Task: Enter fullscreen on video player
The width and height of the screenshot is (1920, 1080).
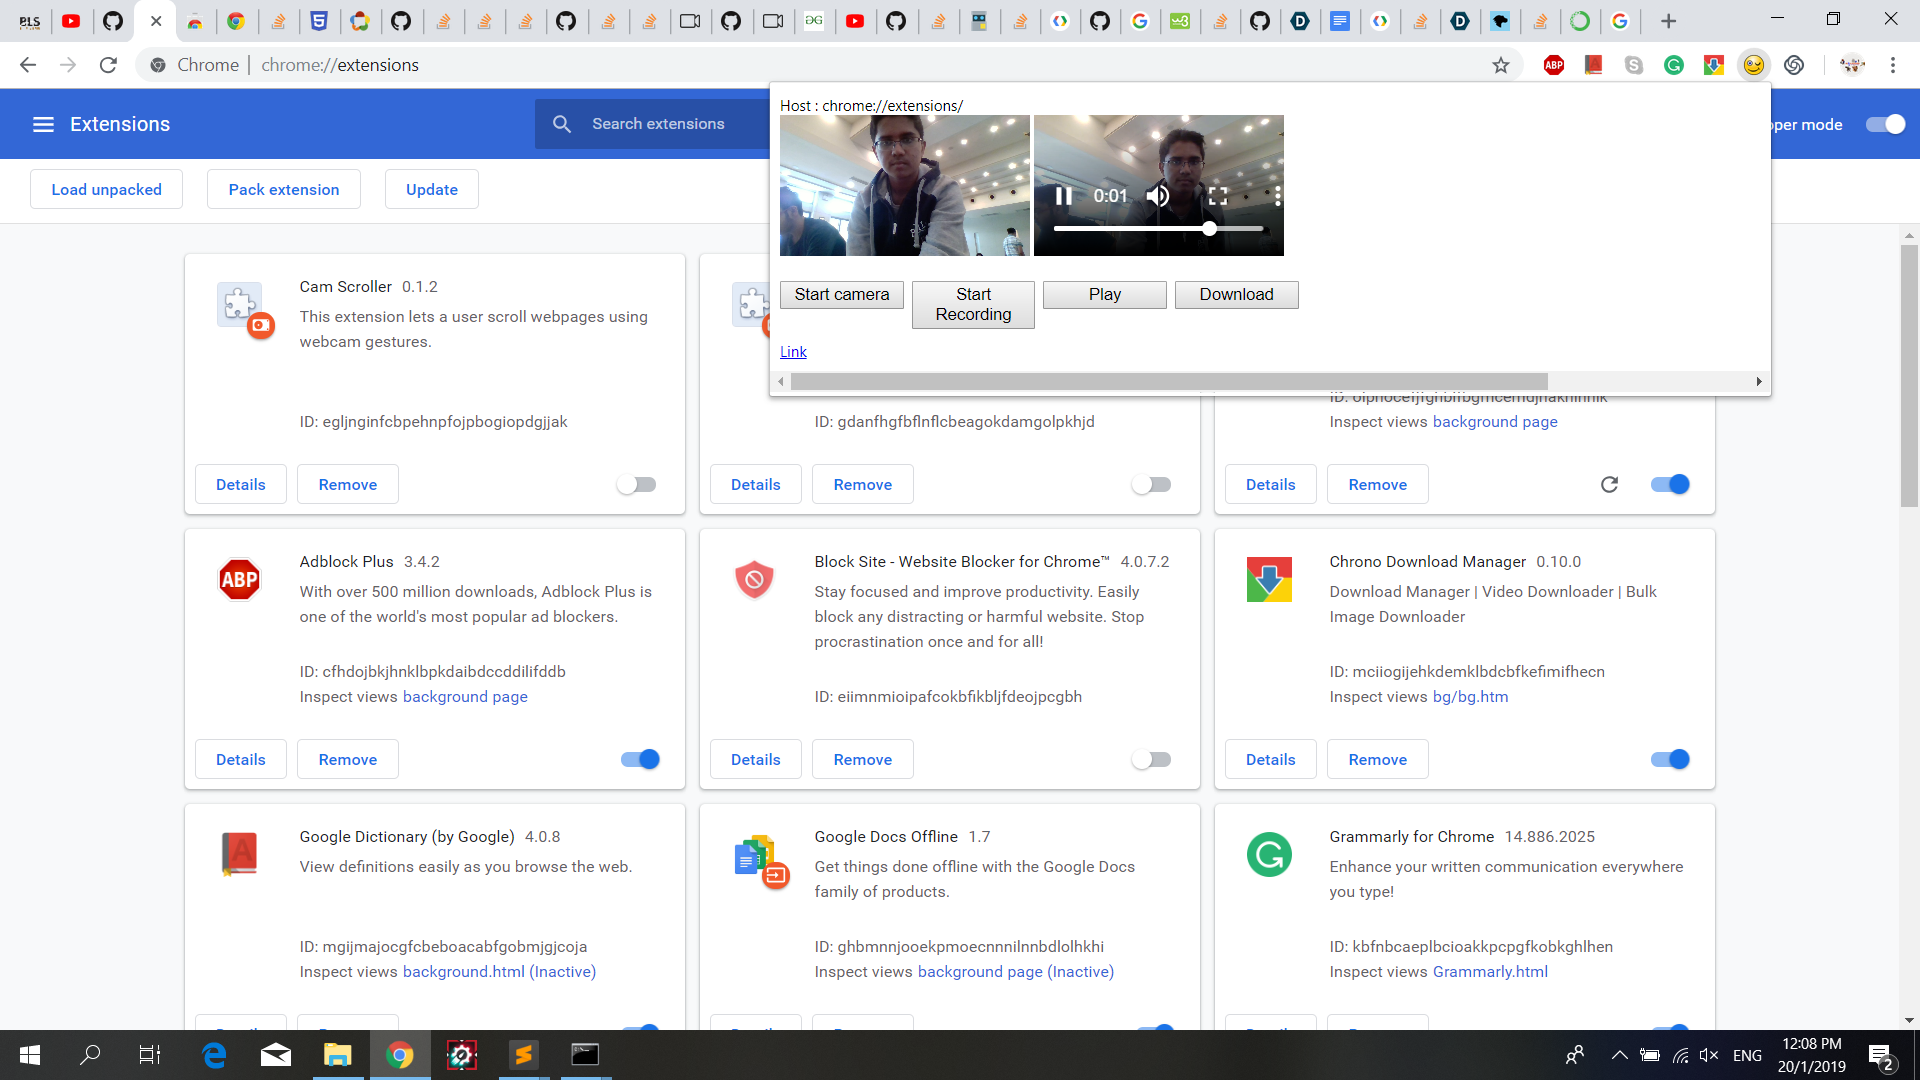Action: pyautogui.click(x=1218, y=196)
